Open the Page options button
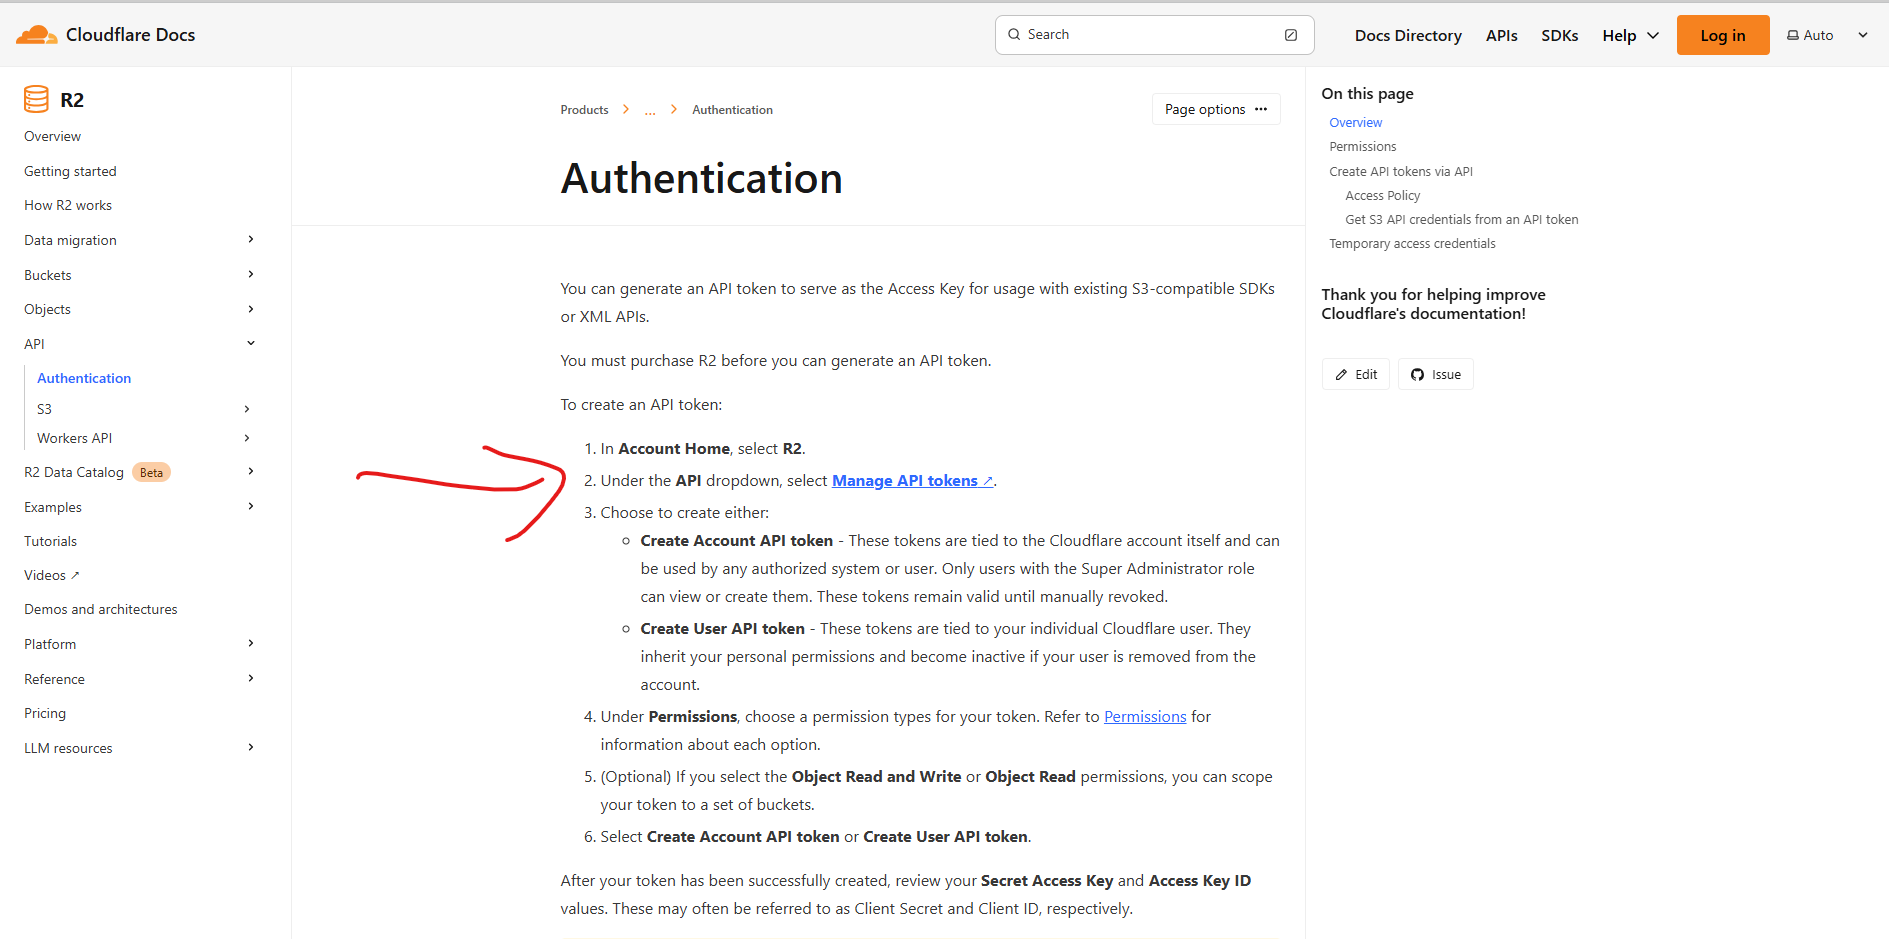 coord(1216,109)
